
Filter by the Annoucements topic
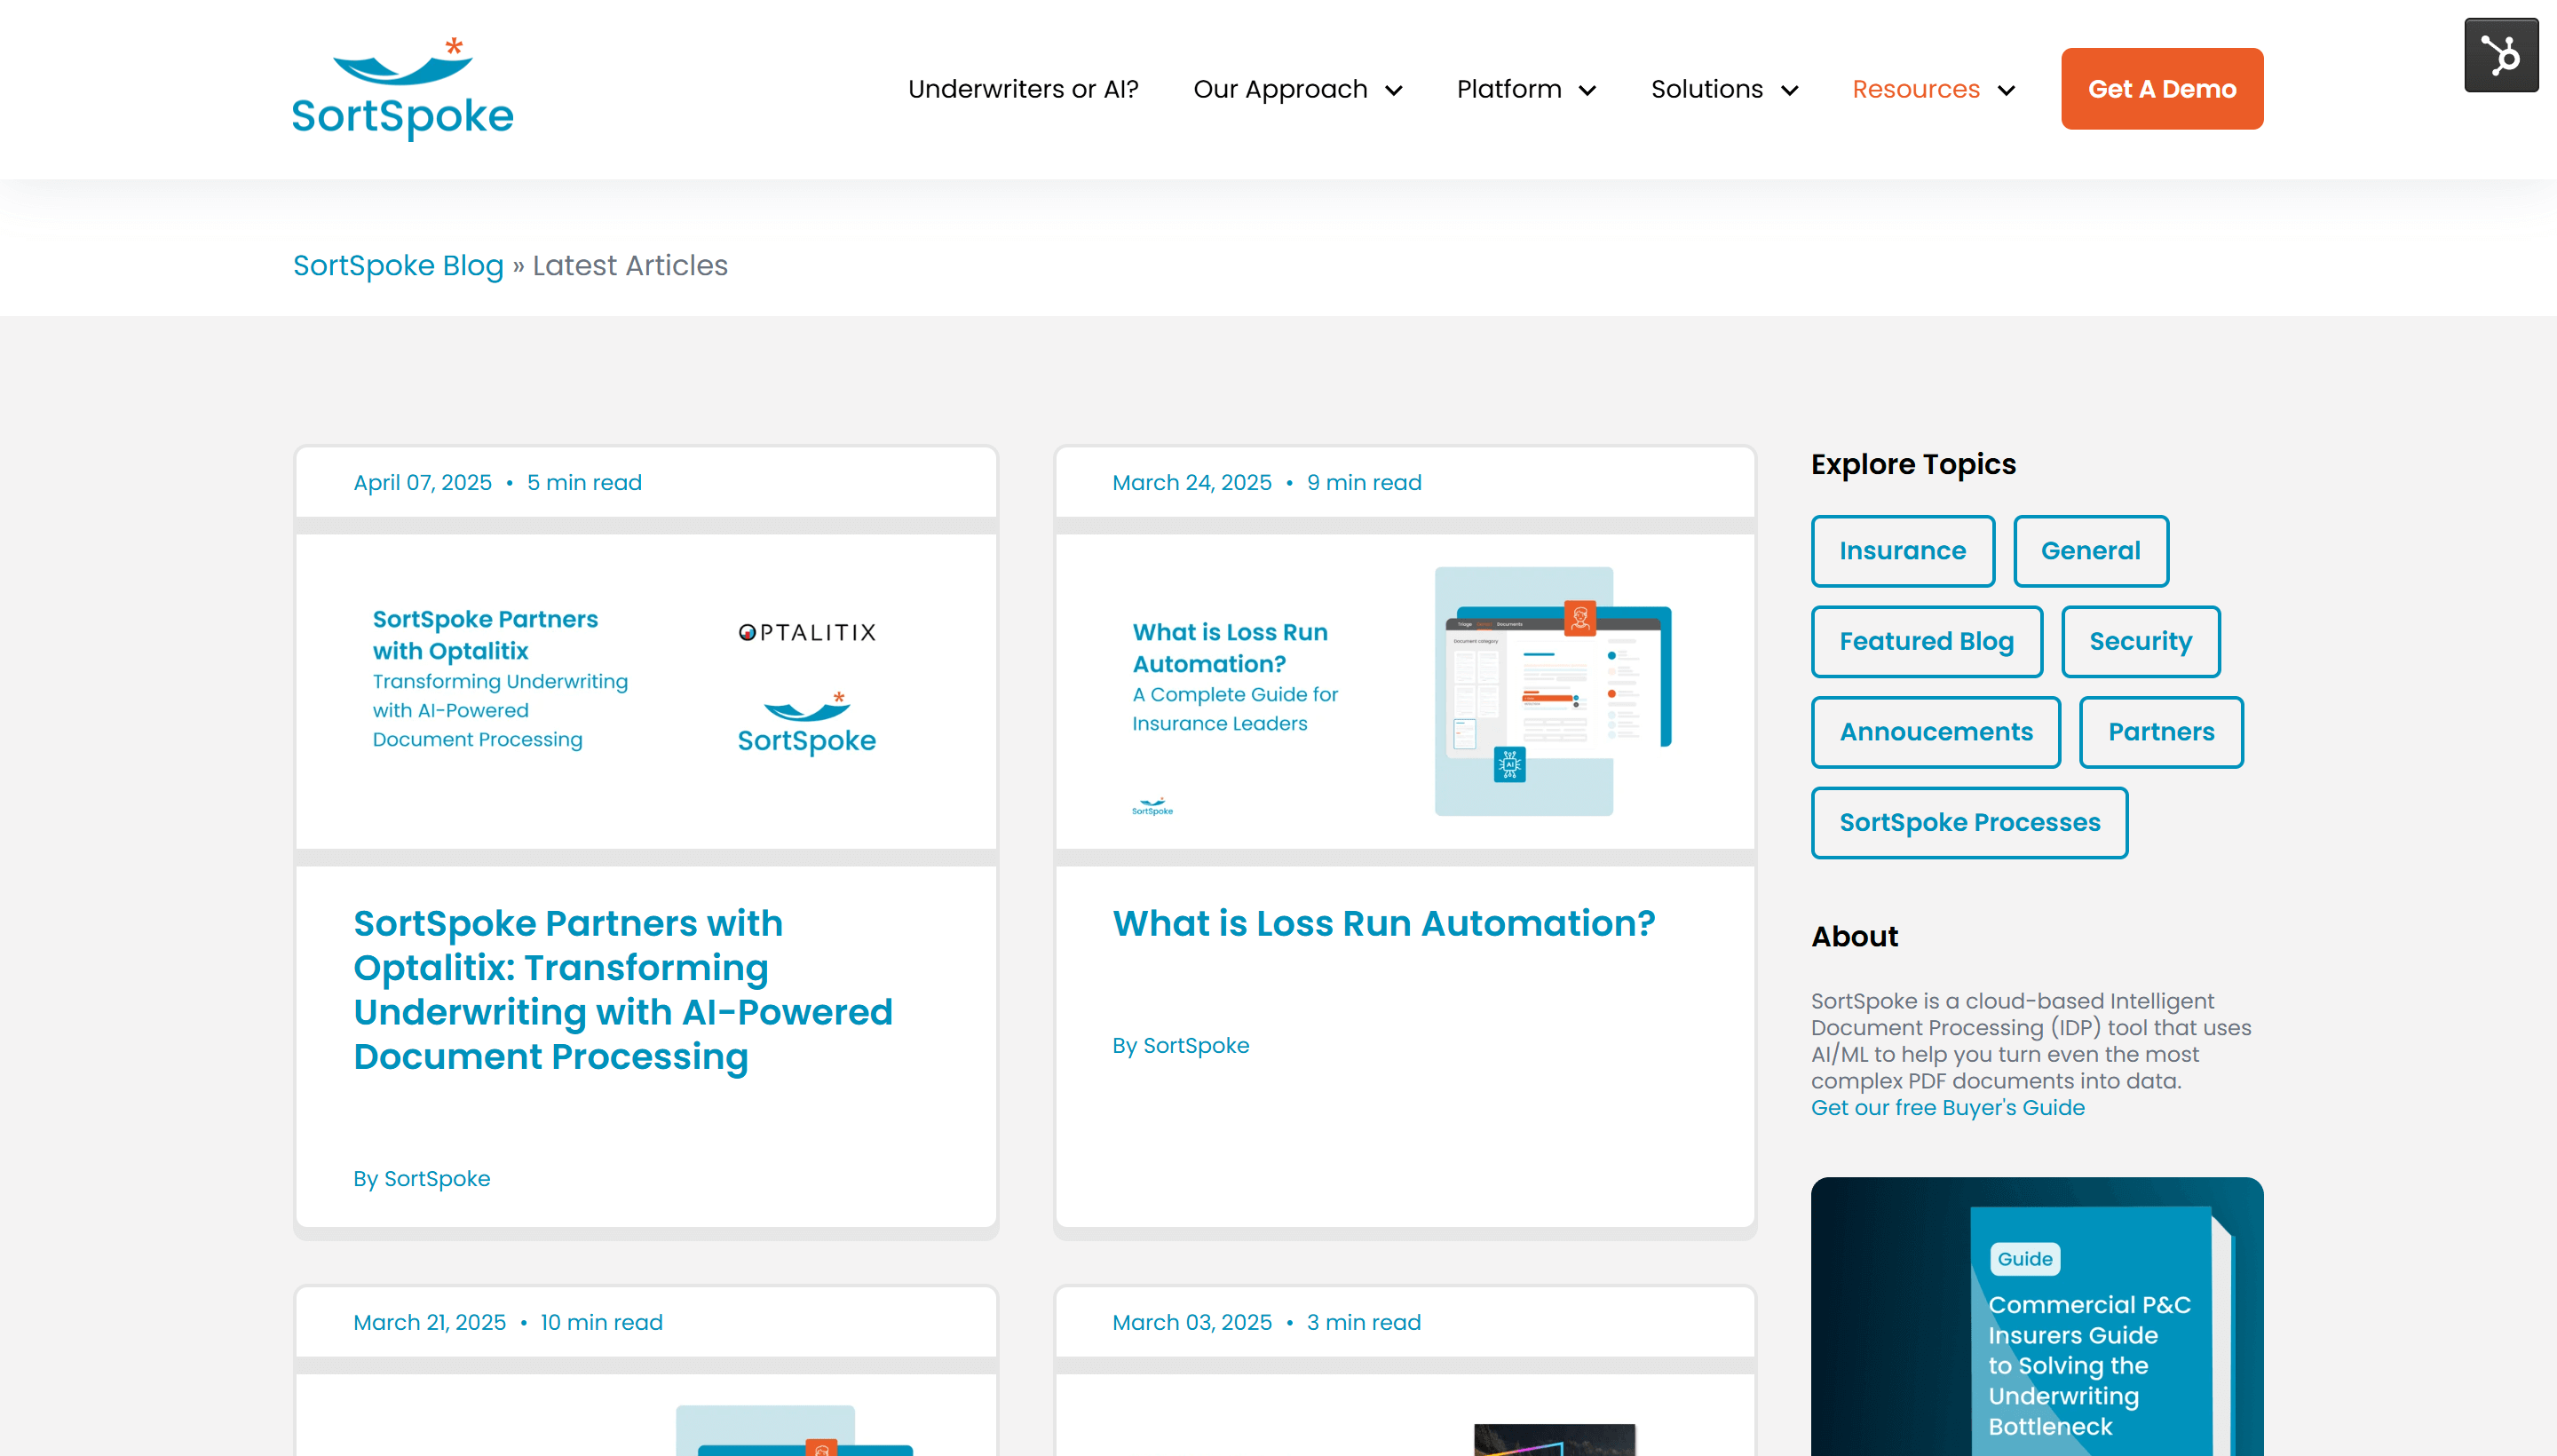pyautogui.click(x=1935, y=732)
